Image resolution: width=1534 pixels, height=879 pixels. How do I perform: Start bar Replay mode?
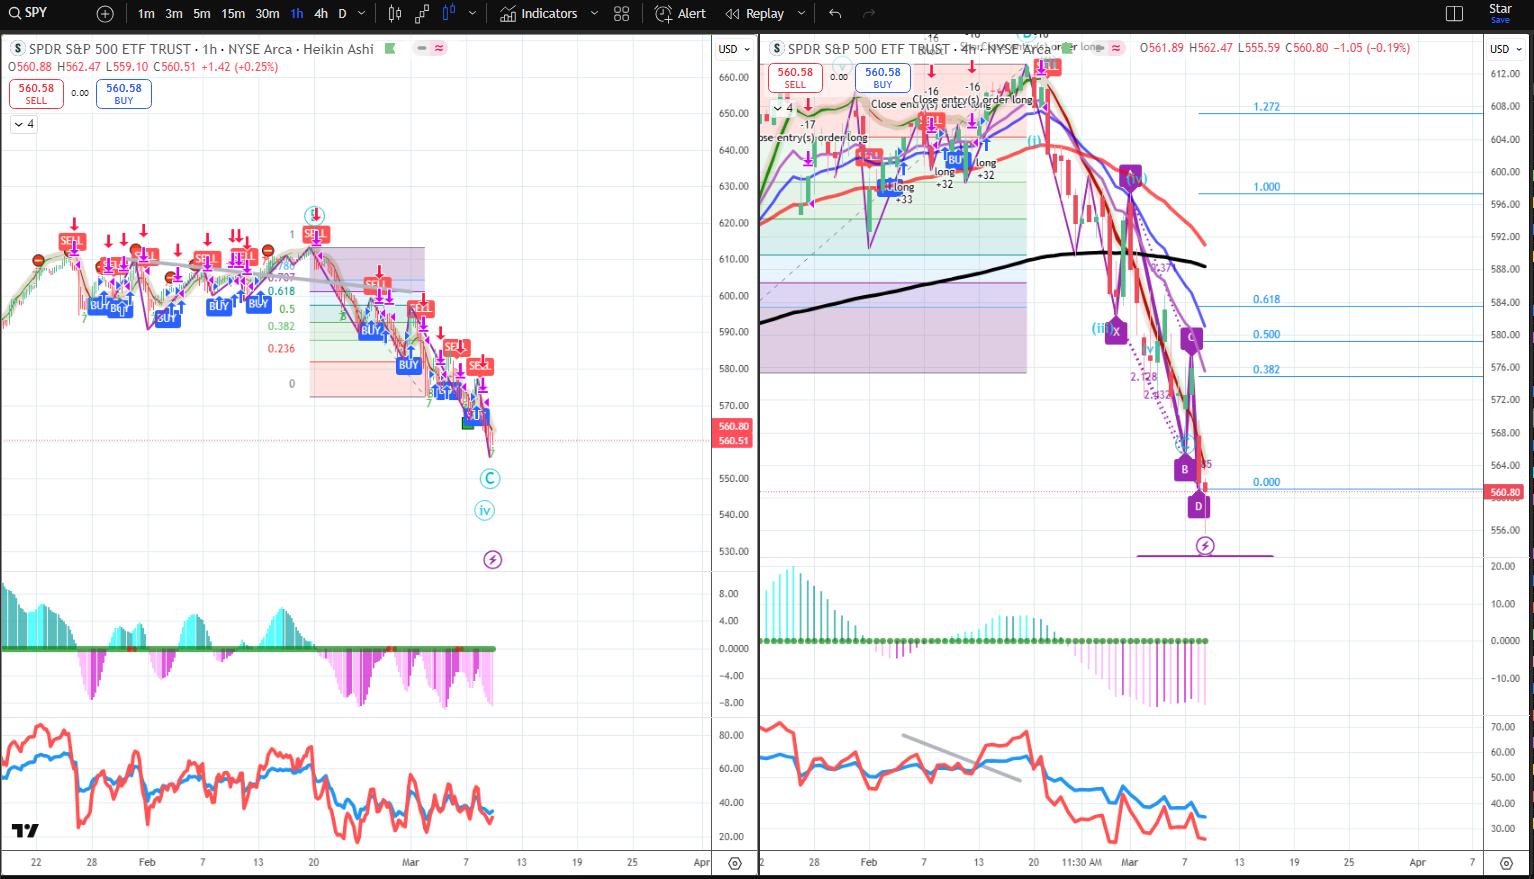point(755,14)
